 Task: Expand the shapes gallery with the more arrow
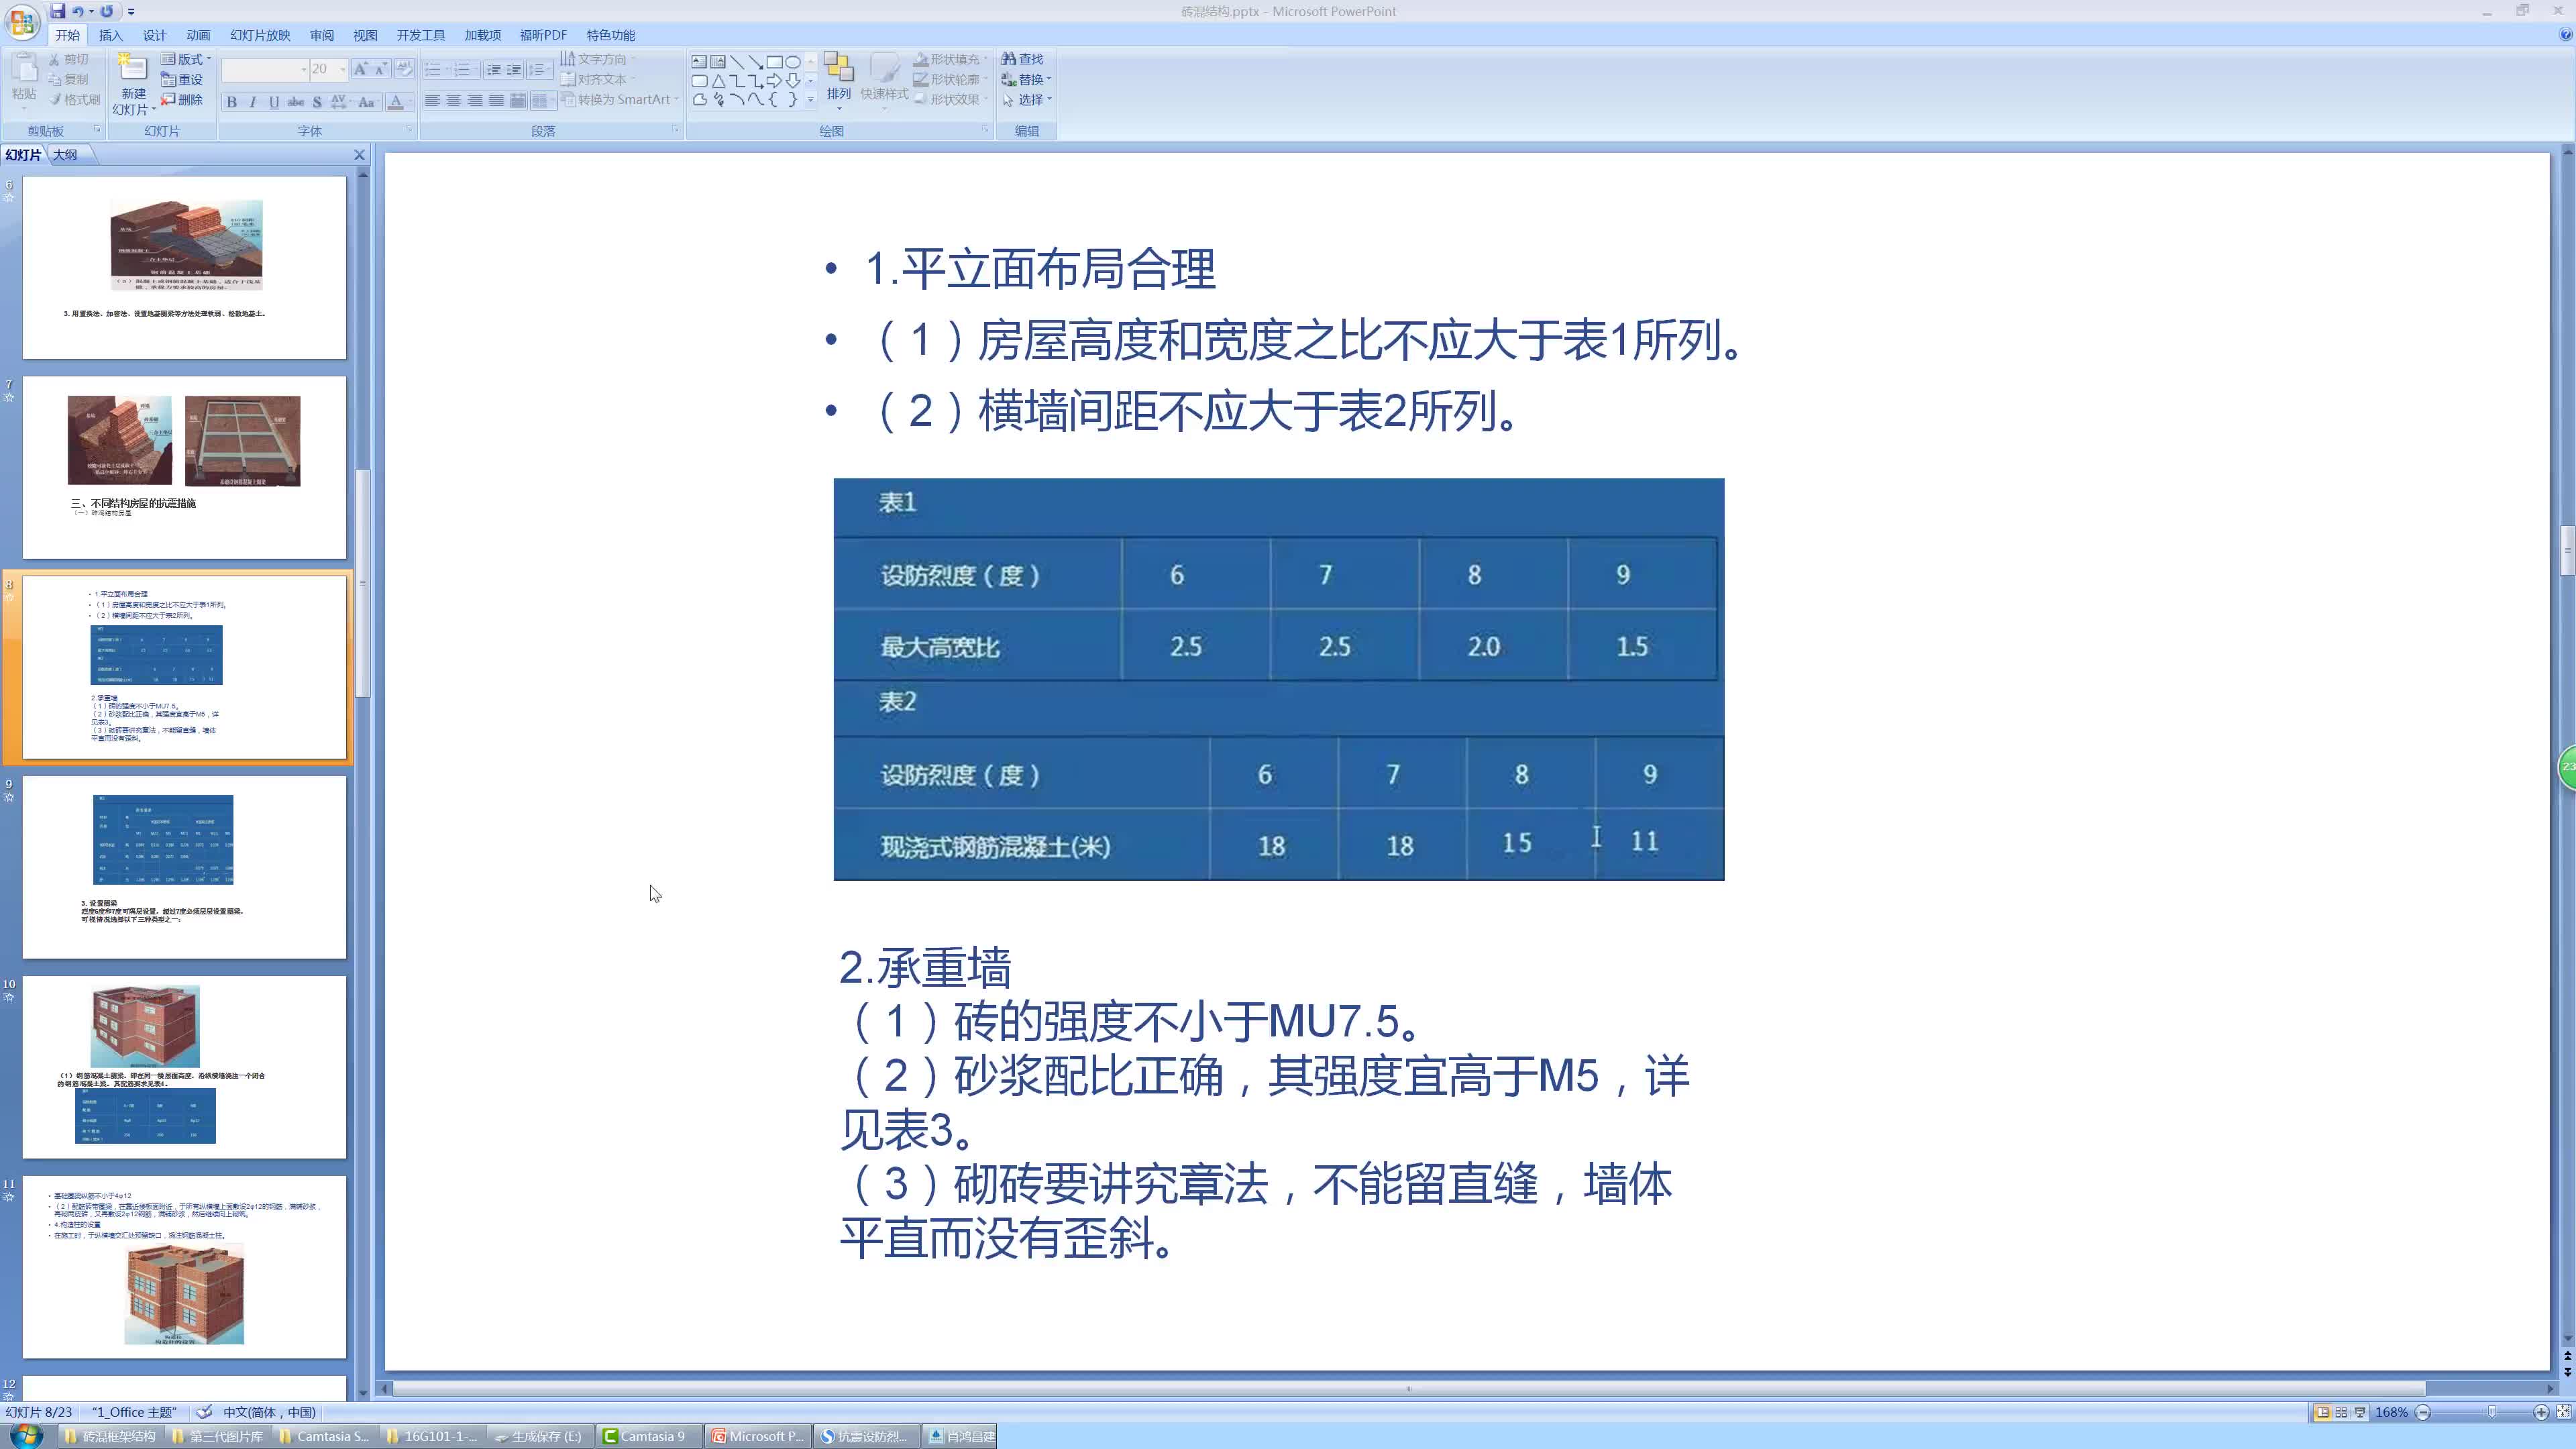(x=810, y=100)
